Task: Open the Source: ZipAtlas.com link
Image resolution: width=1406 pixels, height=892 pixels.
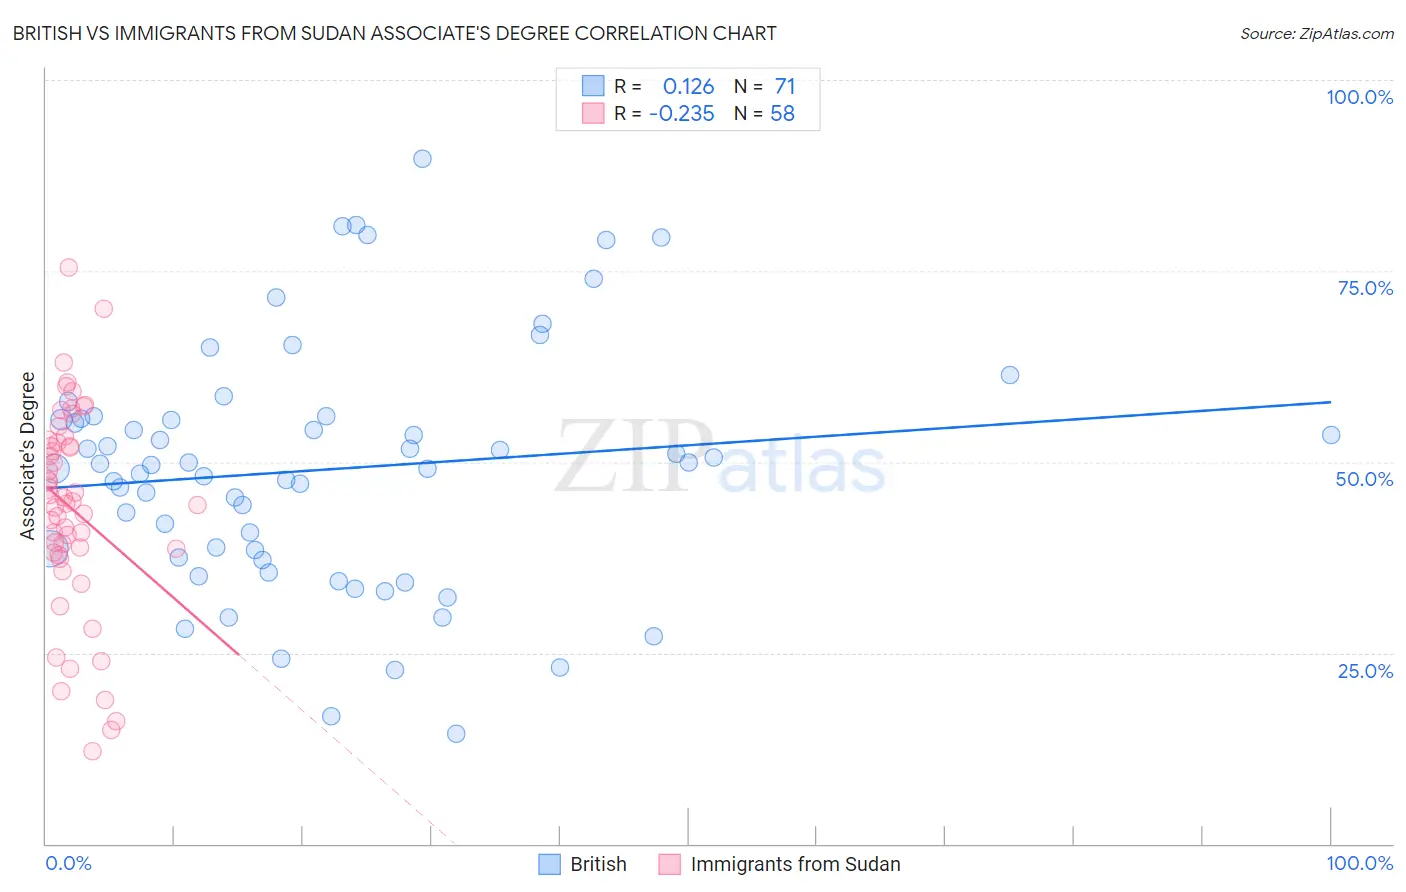Action: pos(1317,33)
